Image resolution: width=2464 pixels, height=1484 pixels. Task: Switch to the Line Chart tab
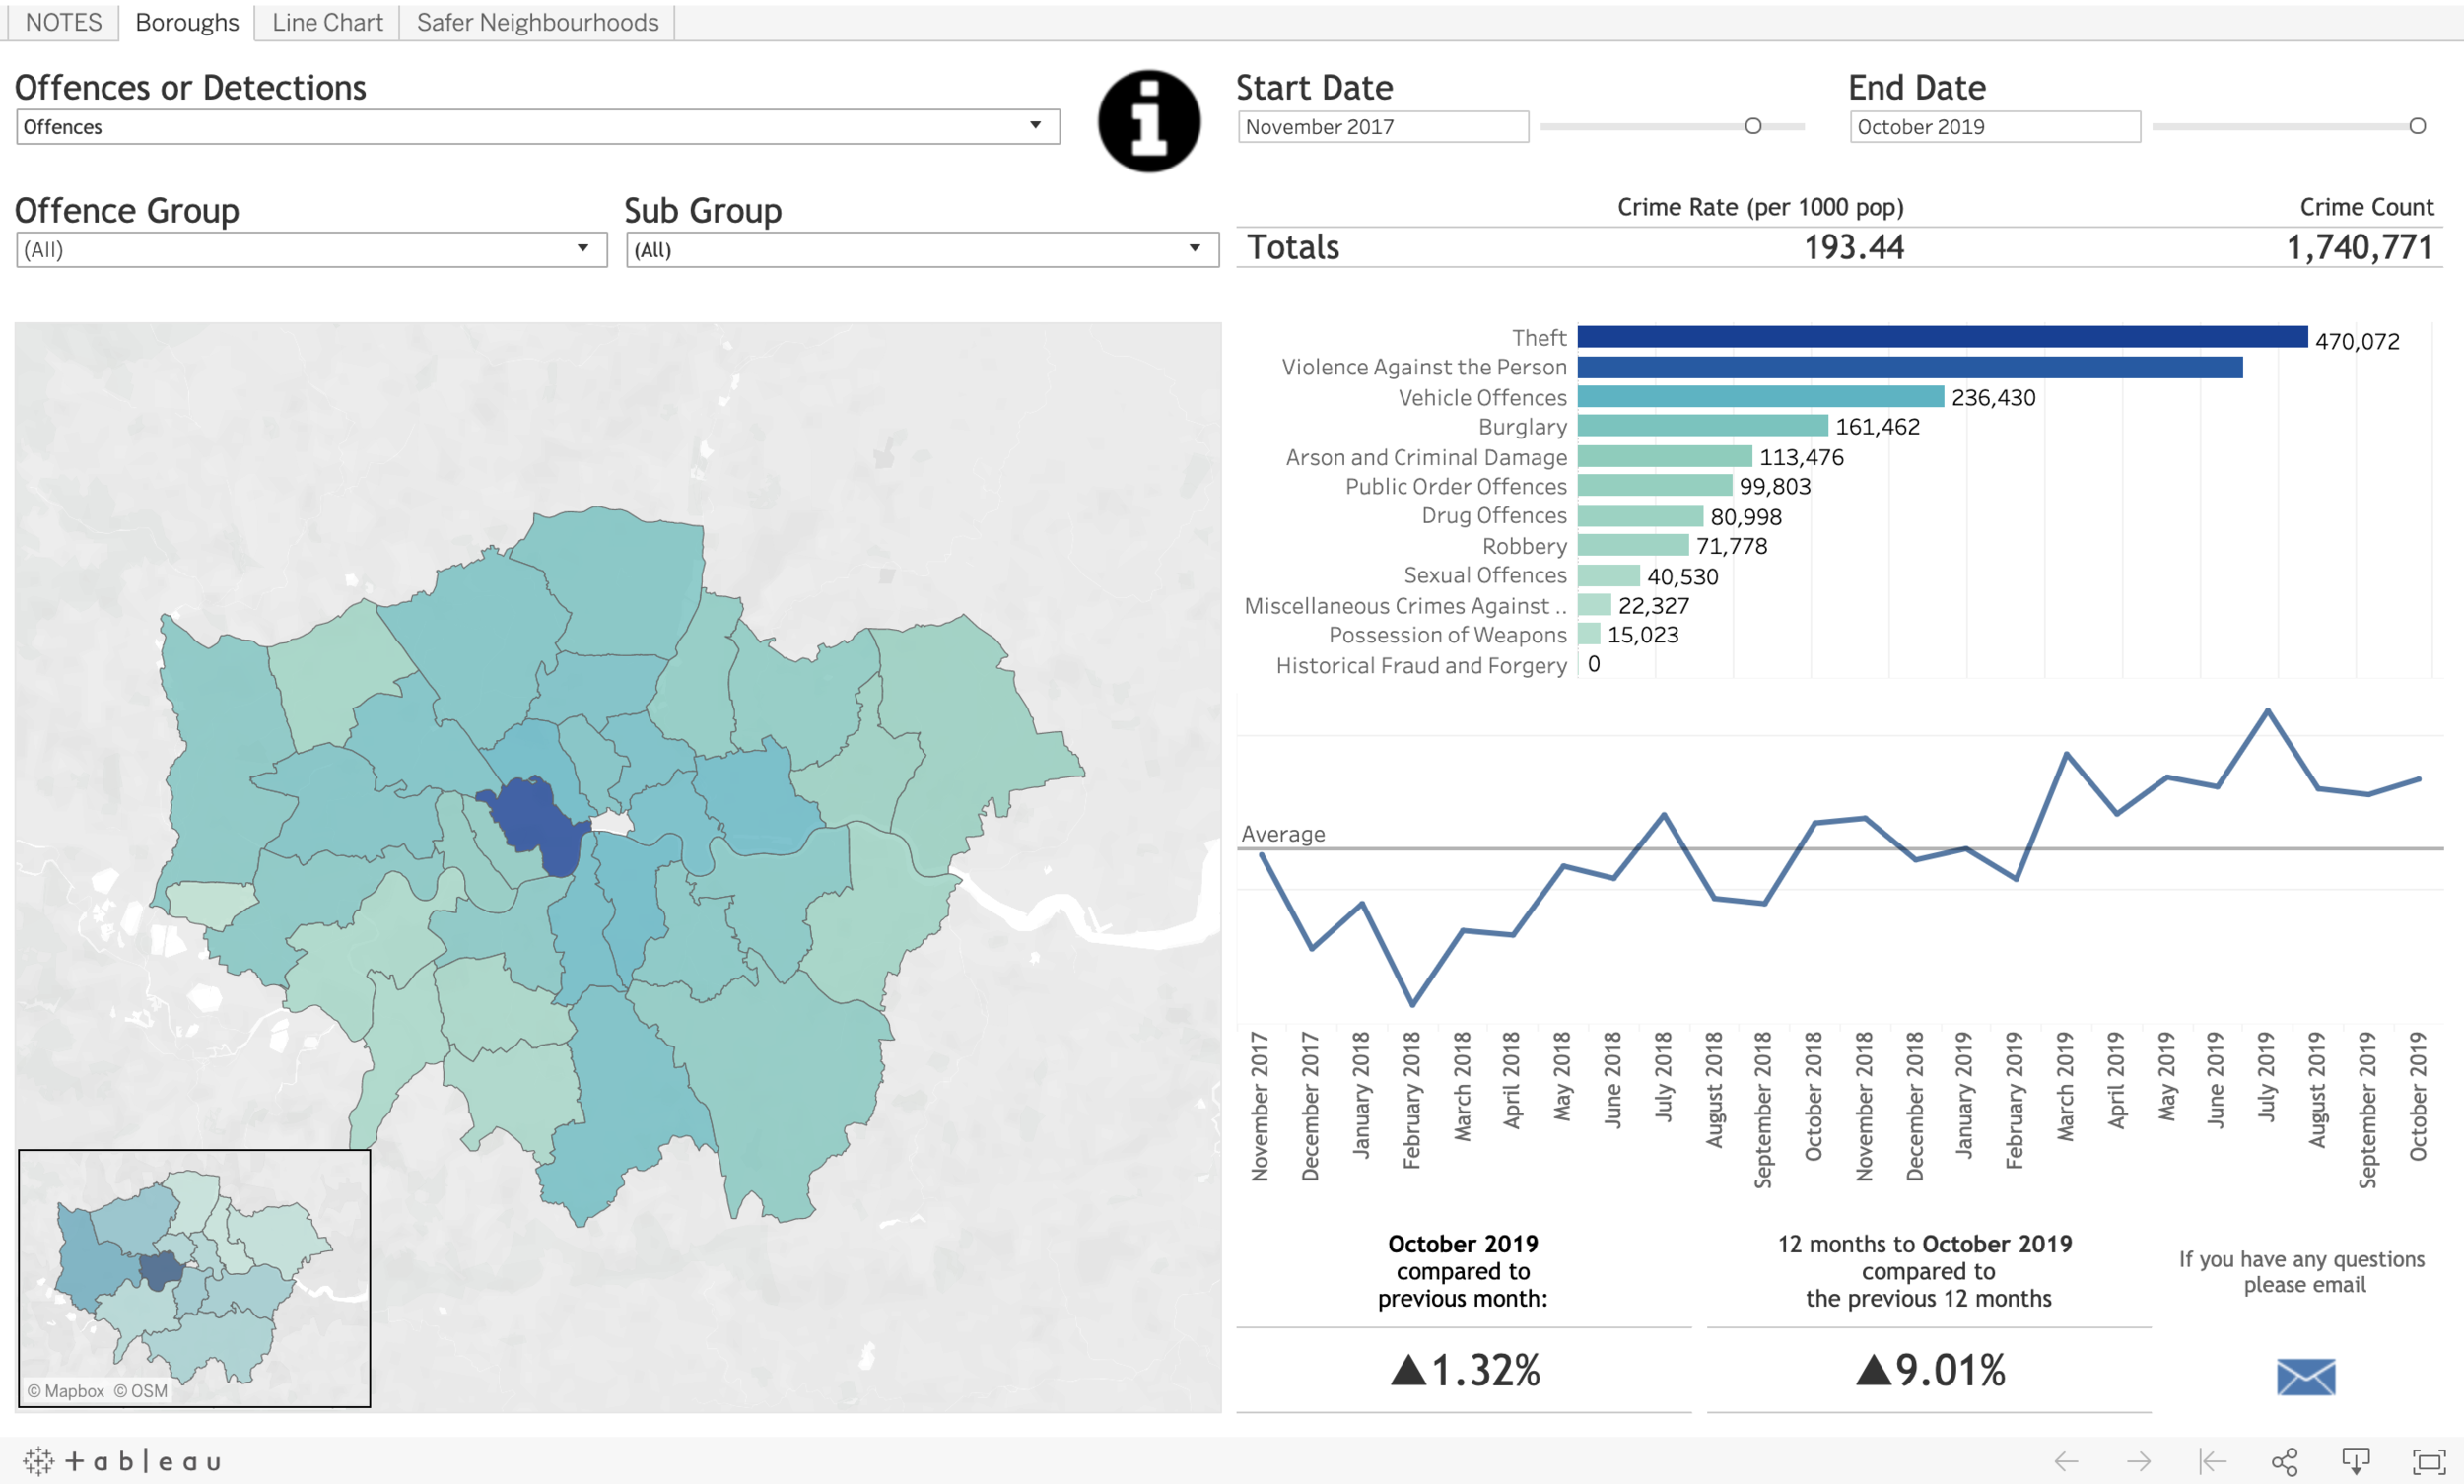[327, 22]
